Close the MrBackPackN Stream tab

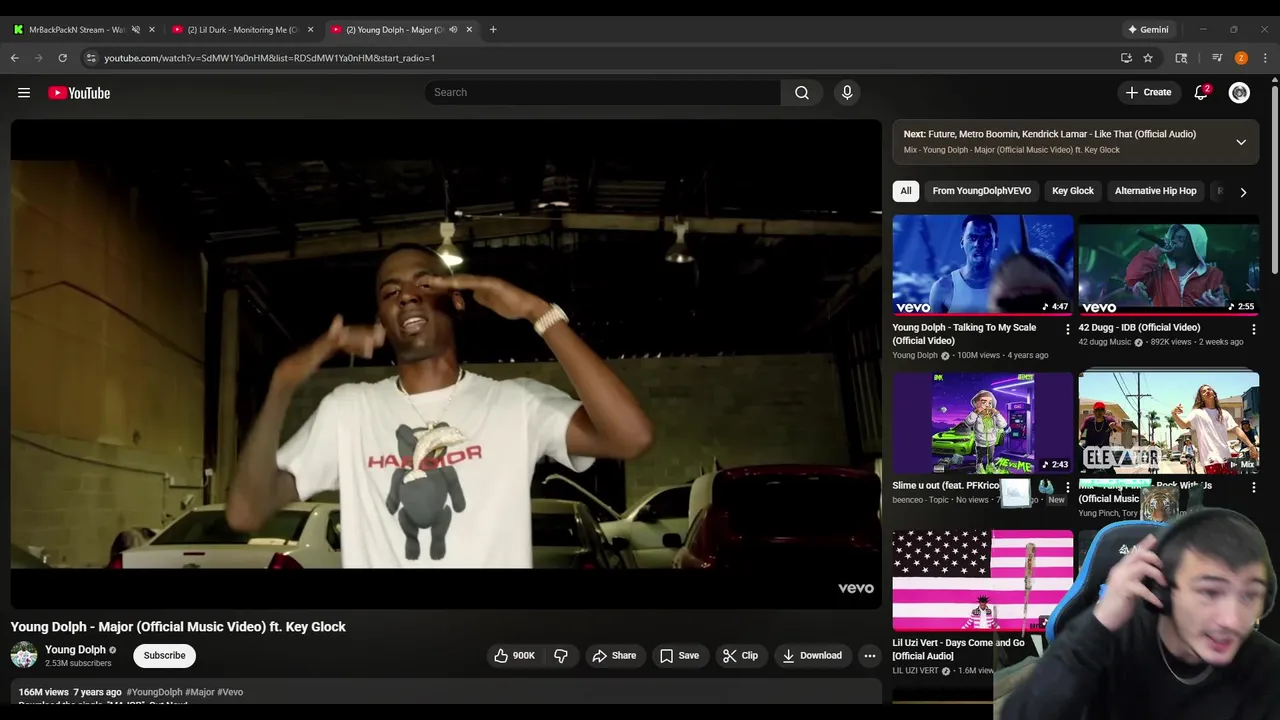152,29
